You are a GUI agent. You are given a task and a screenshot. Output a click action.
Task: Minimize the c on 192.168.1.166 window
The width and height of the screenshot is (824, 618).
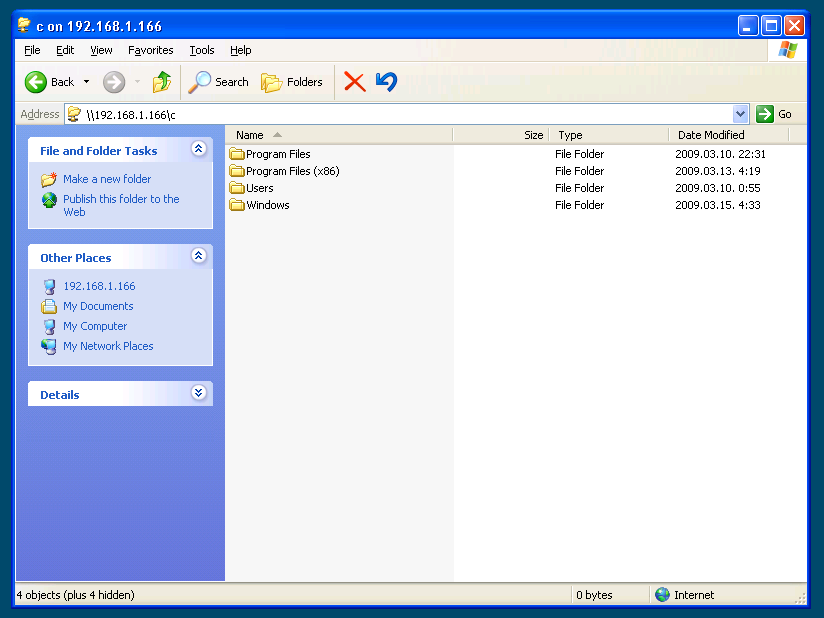tap(748, 25)
